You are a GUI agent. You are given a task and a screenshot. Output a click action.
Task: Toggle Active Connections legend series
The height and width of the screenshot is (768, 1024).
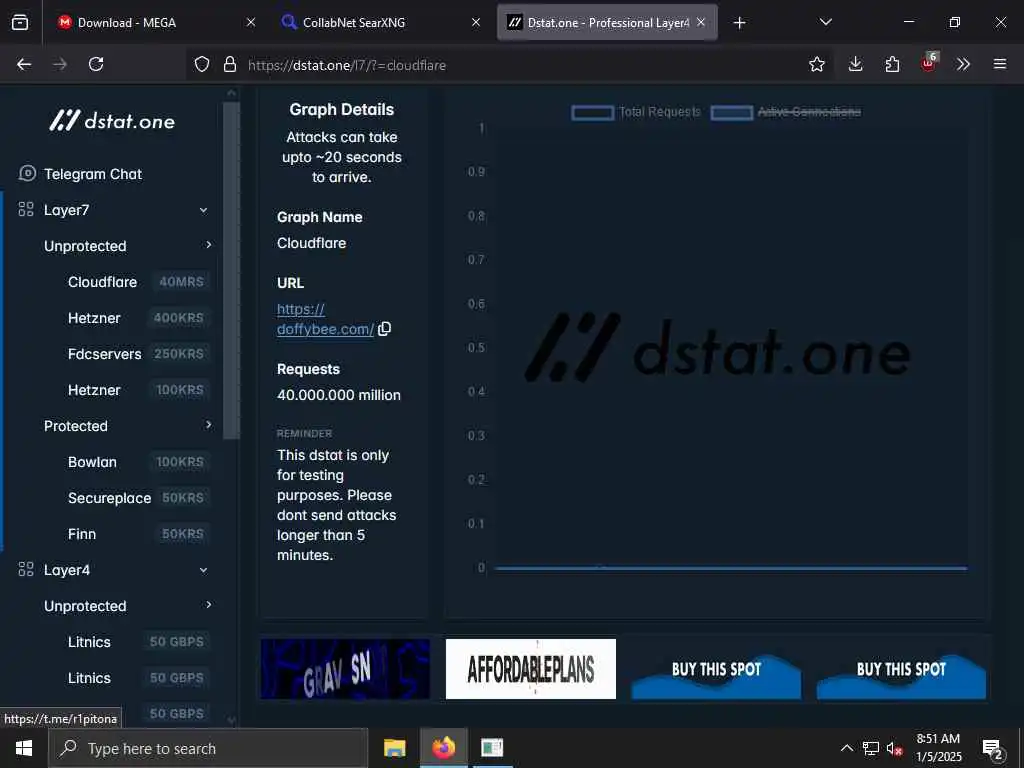click(786, 112)
